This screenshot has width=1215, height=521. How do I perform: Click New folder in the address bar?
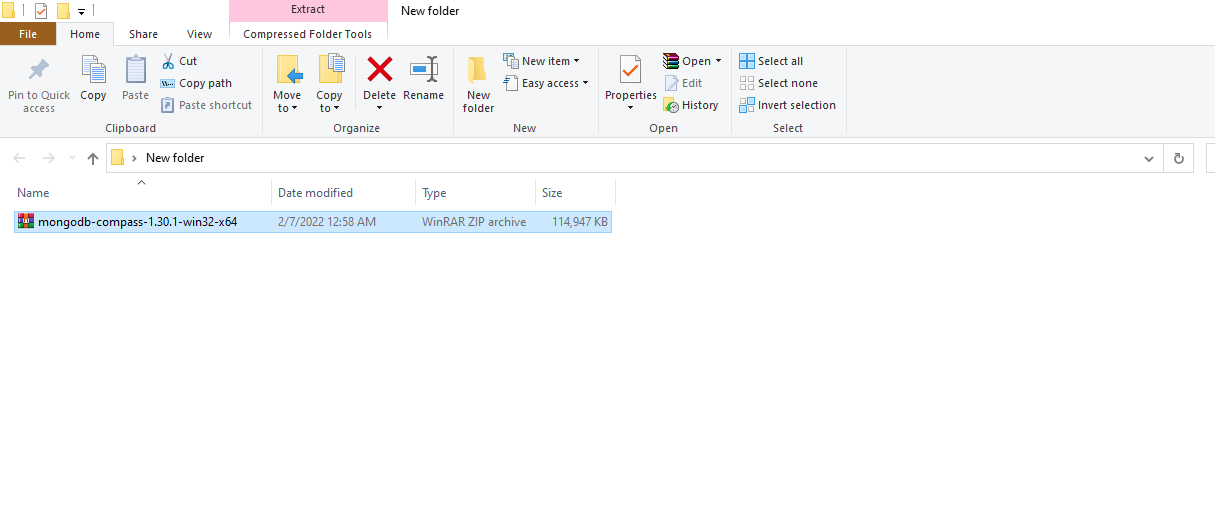[x=175, y=158]
